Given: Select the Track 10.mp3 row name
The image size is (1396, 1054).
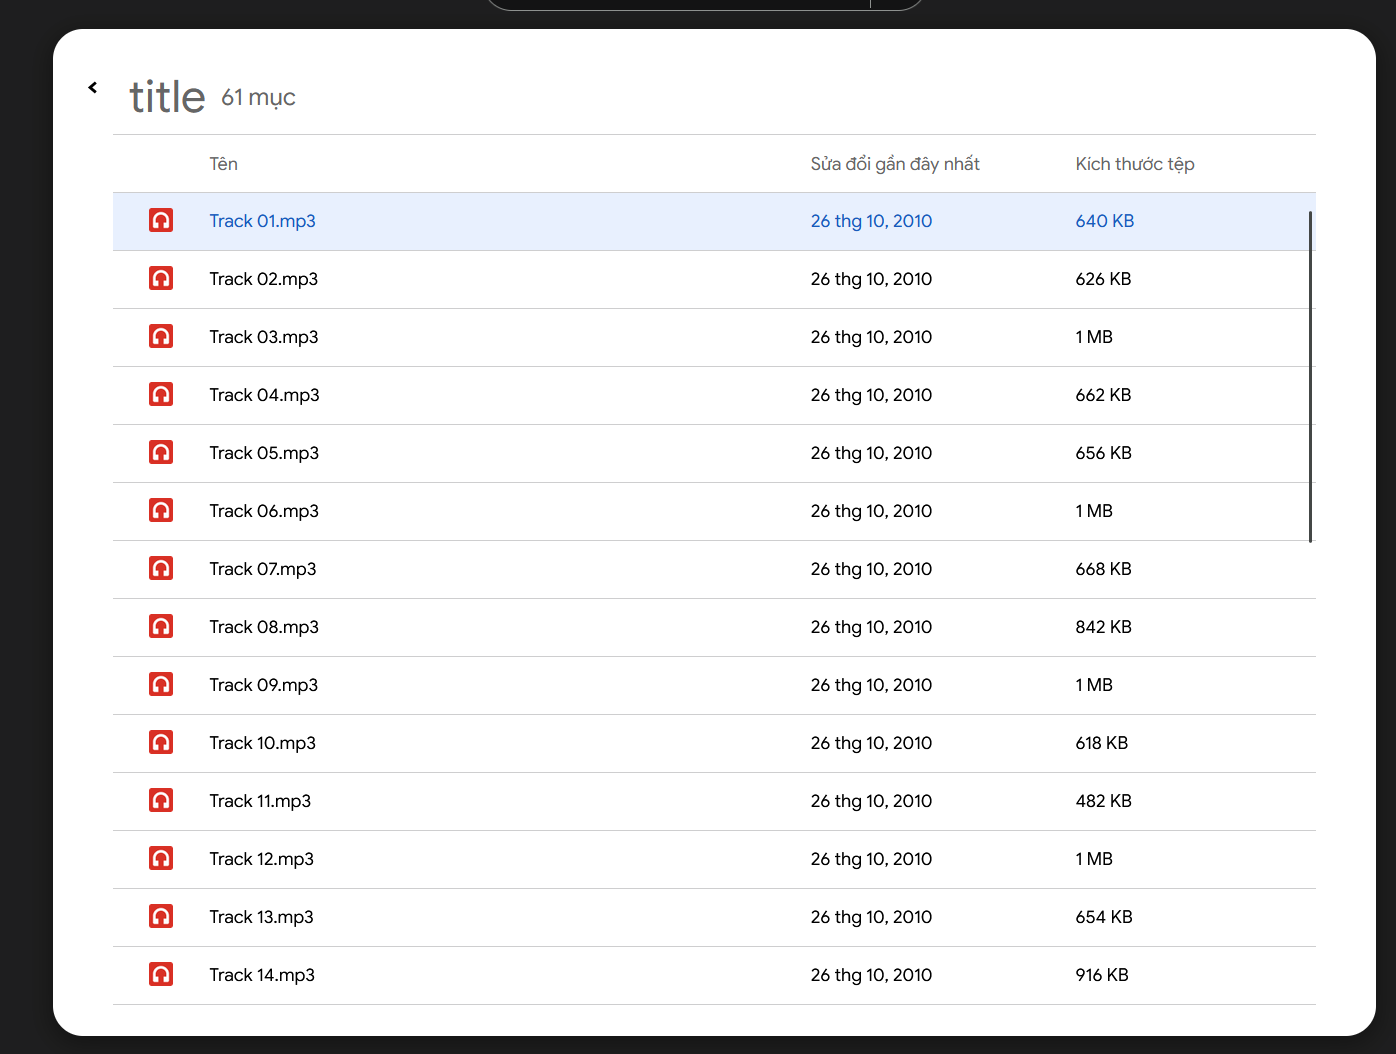Looking at the screenshot, I should point(262,743).
